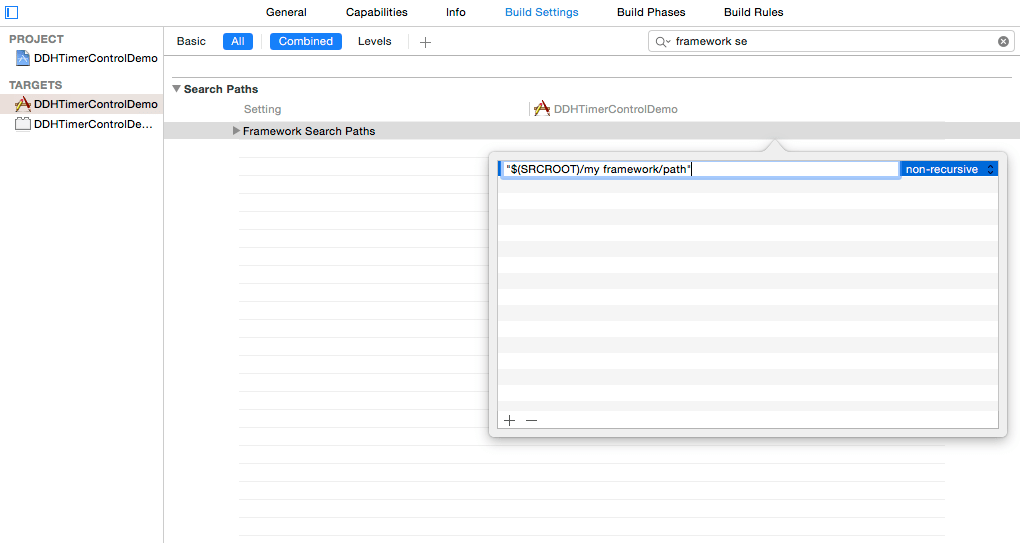
Task: Click the add build setting plus icon
Action: tap(425, 42)
